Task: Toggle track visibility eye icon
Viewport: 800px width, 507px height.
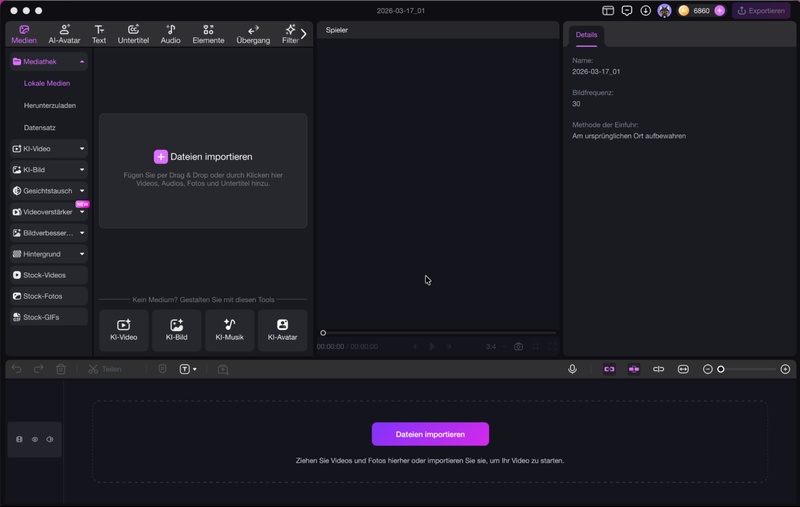Action: 35,439
